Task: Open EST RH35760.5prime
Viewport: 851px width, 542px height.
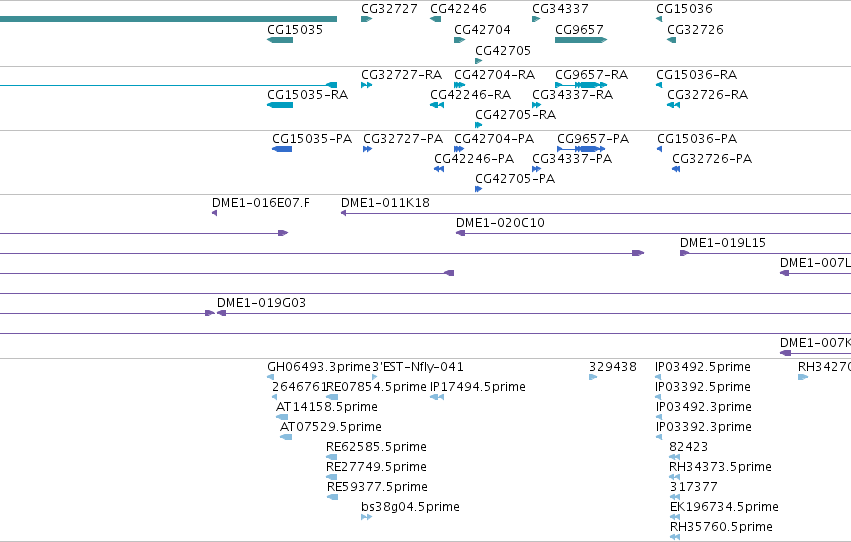Action: coord(721,528)
